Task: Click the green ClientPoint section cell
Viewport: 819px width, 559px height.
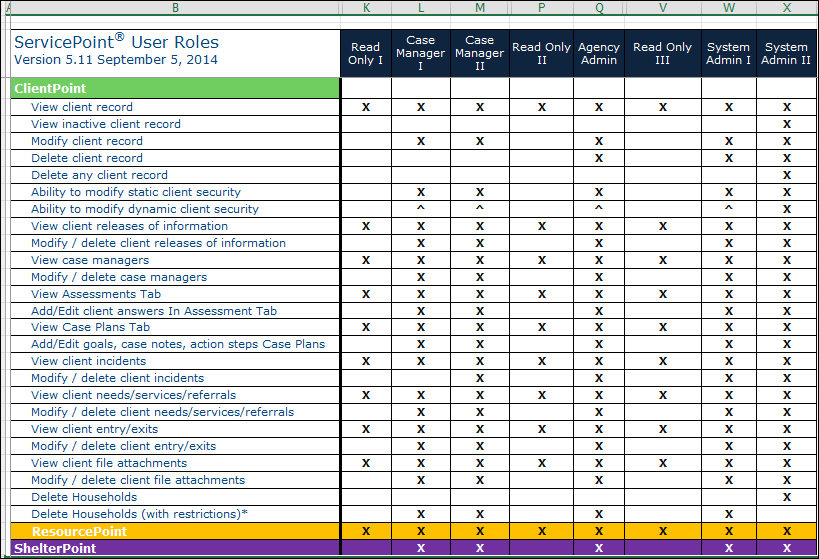Action: tap(175, 88)
